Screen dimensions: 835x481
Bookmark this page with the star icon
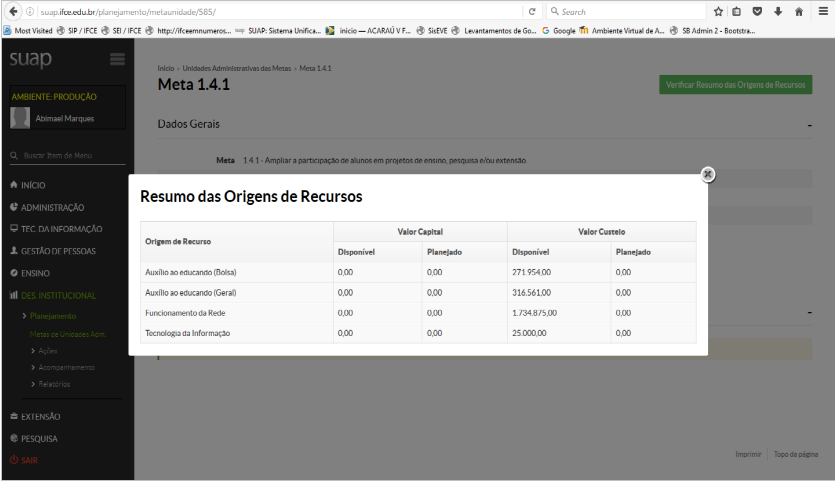tap(718, 11)
